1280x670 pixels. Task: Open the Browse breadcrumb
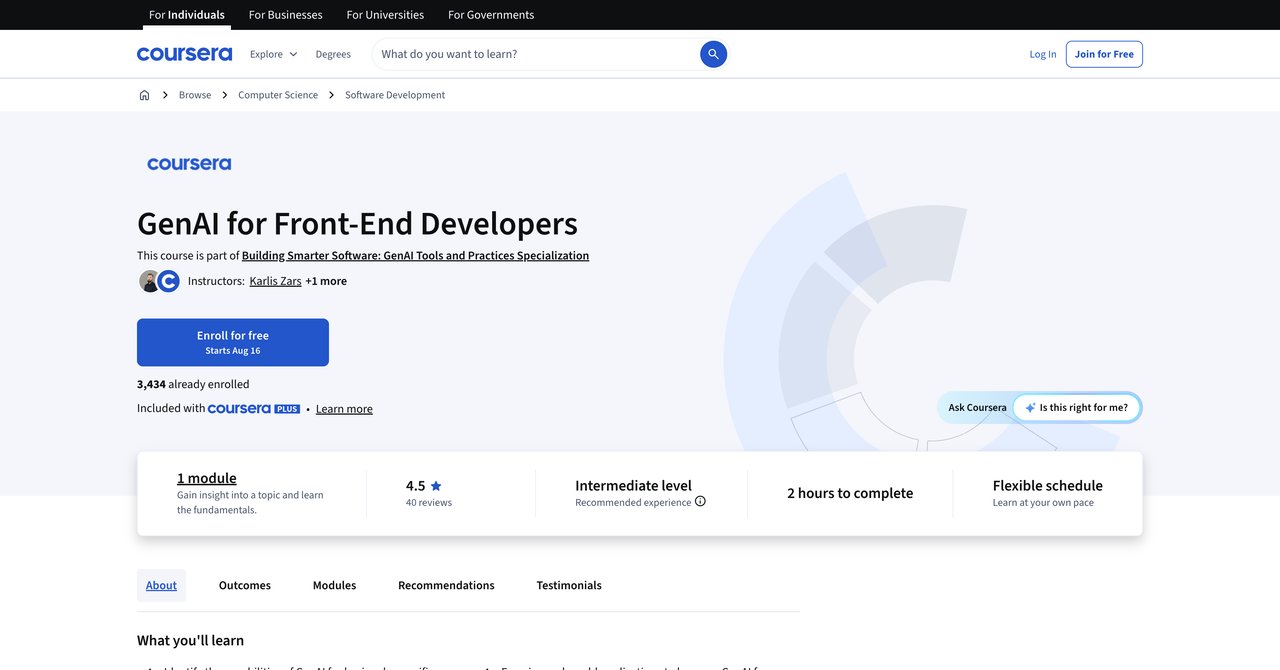(x=195, y=95)
